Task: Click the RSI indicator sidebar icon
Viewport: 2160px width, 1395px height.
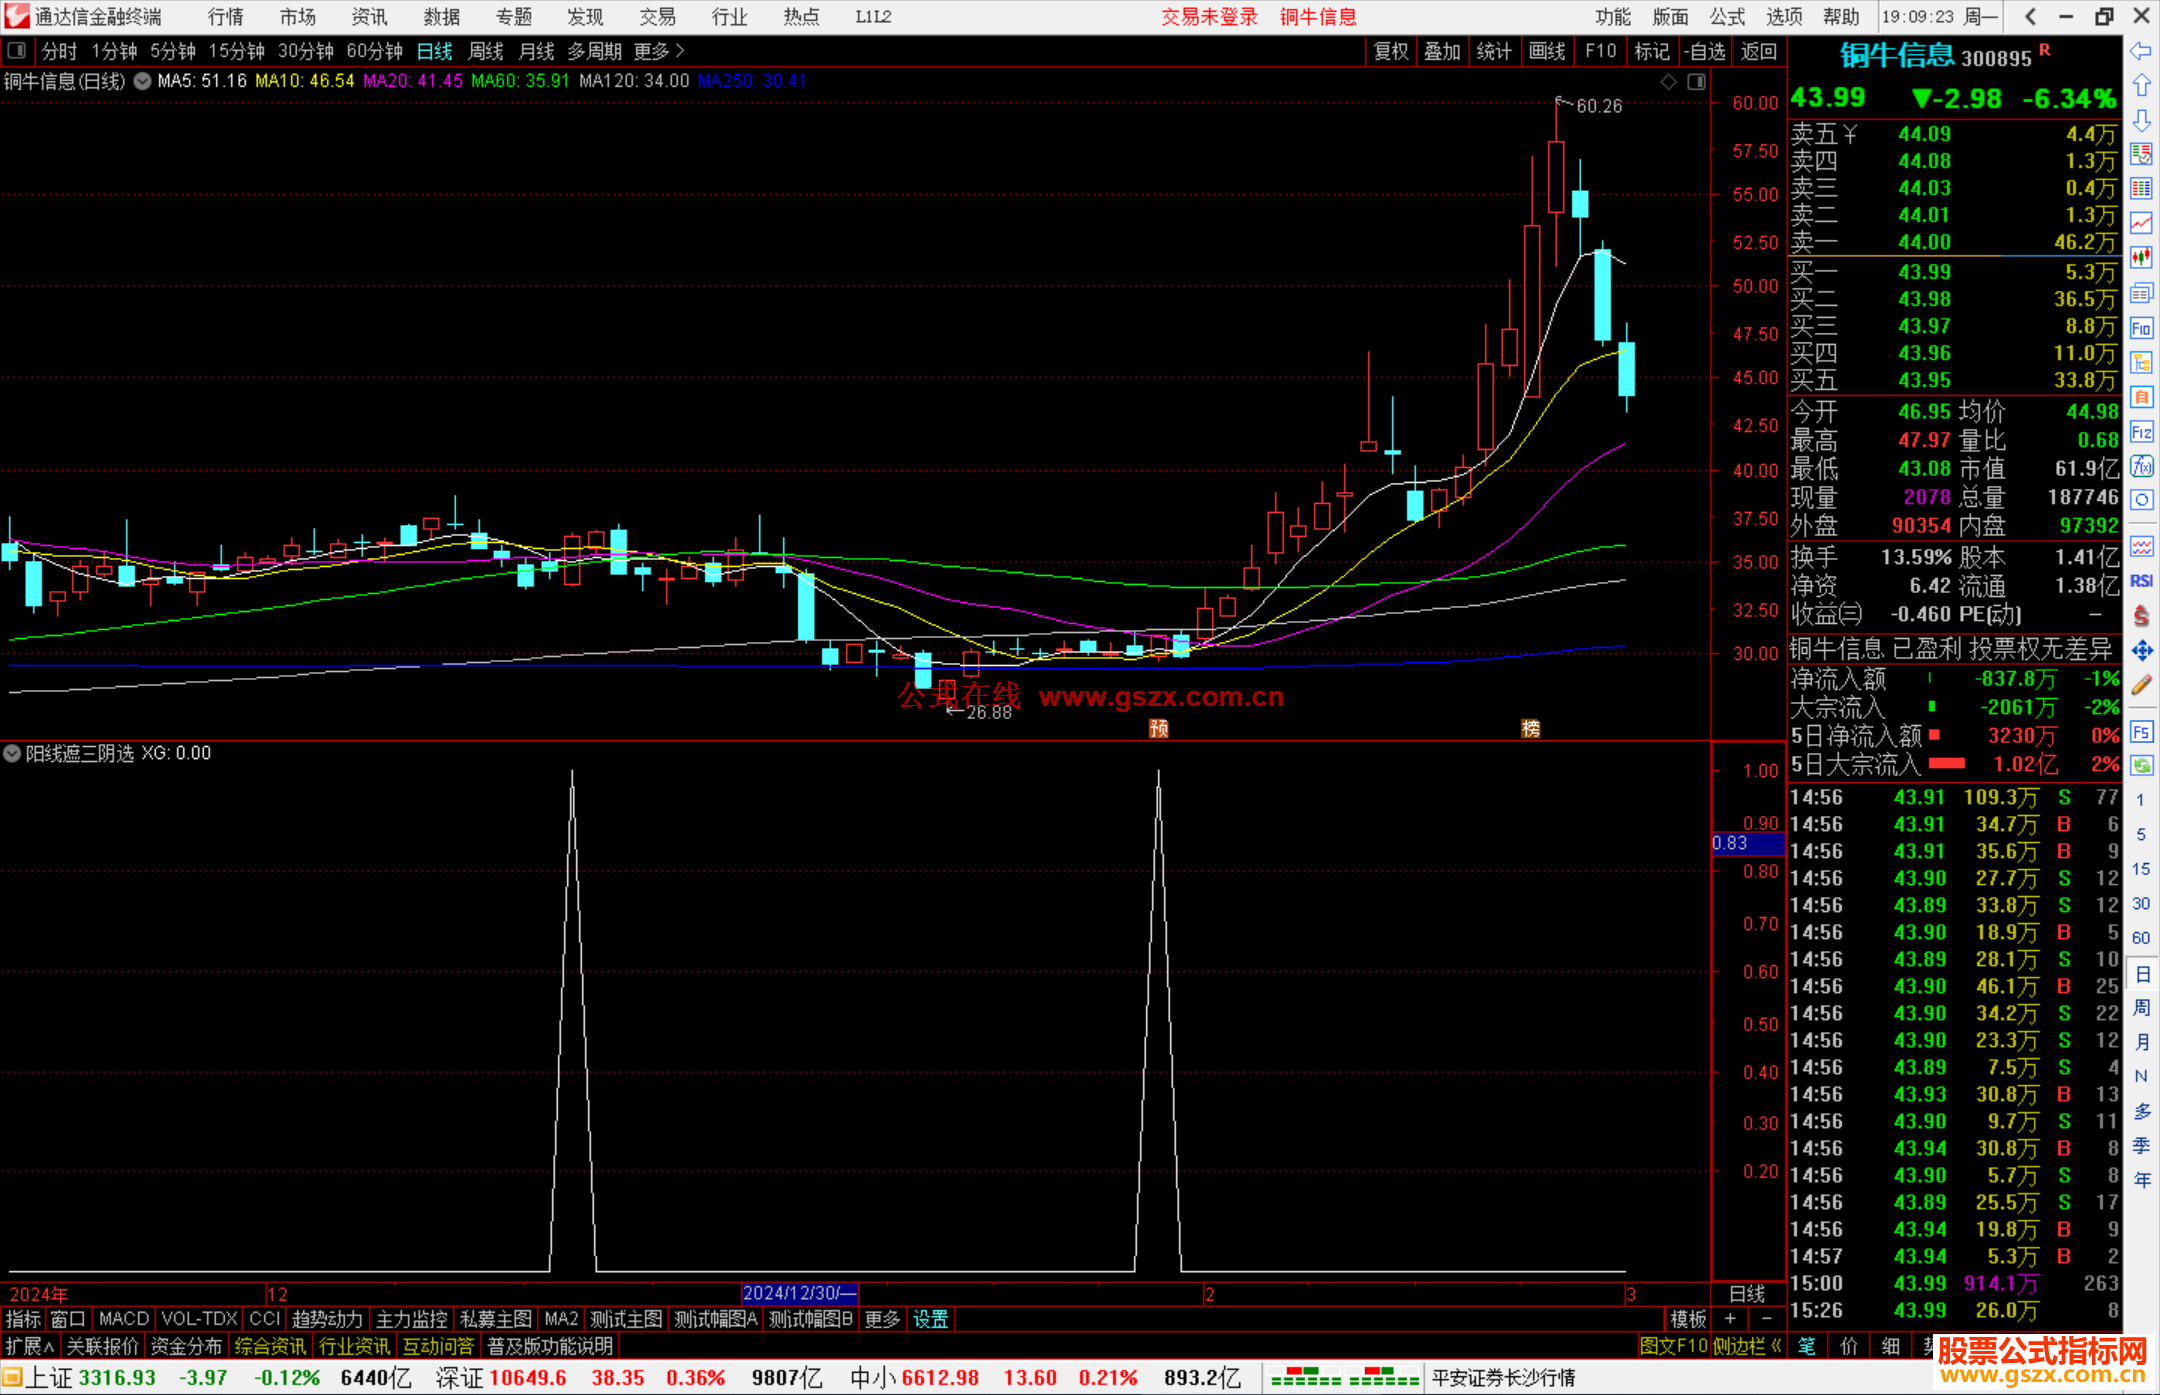Action: (x=2141, y=581)
